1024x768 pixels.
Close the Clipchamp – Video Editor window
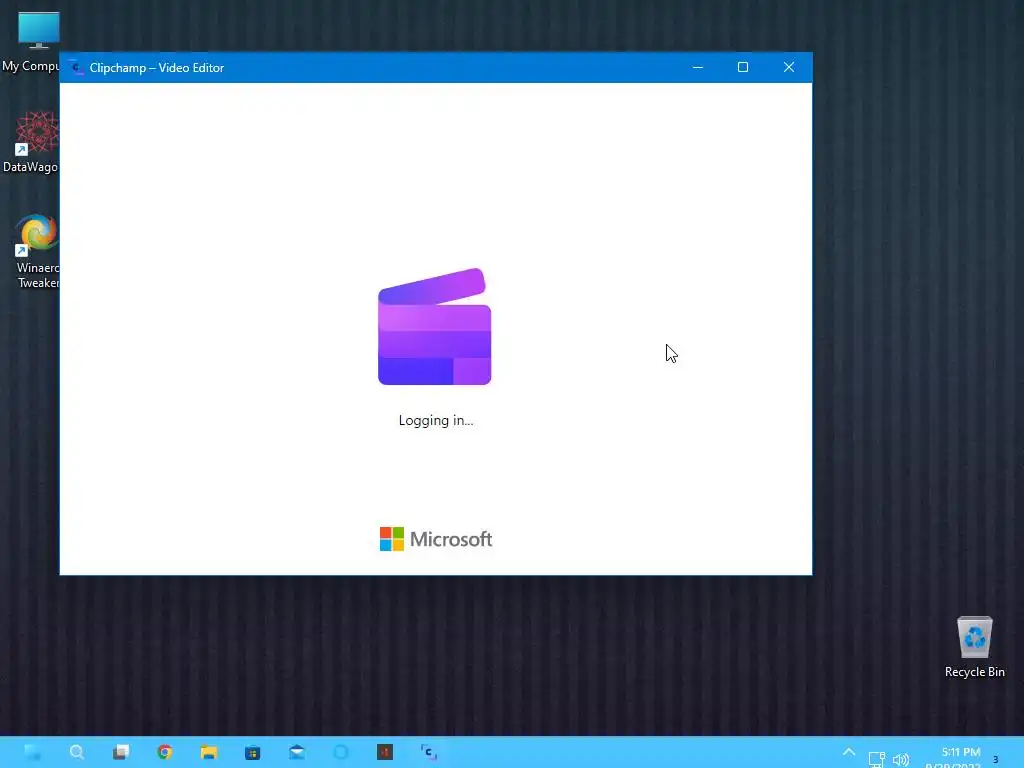click(x=789, y=67)
